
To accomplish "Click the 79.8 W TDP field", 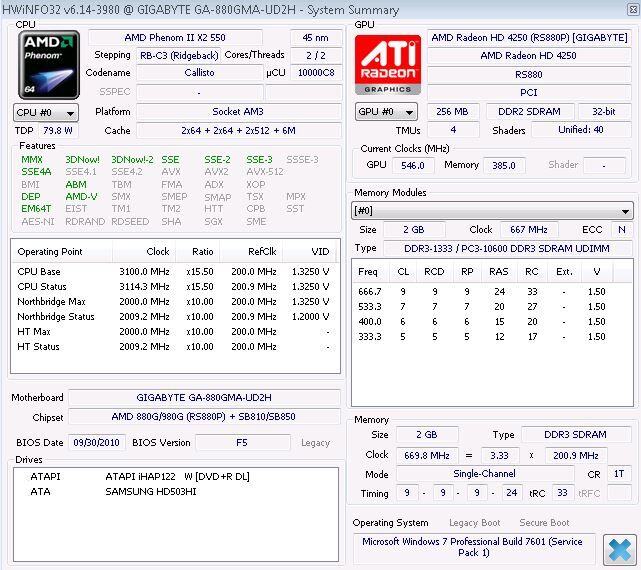I will coord(58,131).
